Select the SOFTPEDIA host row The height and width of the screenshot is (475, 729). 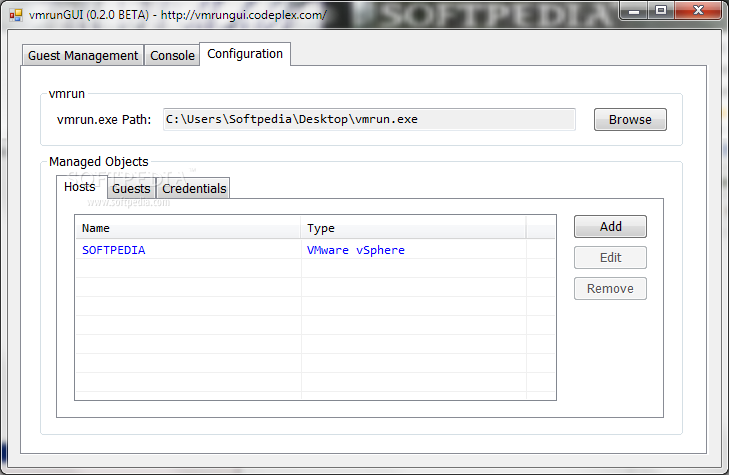click(x=315, y=250)
